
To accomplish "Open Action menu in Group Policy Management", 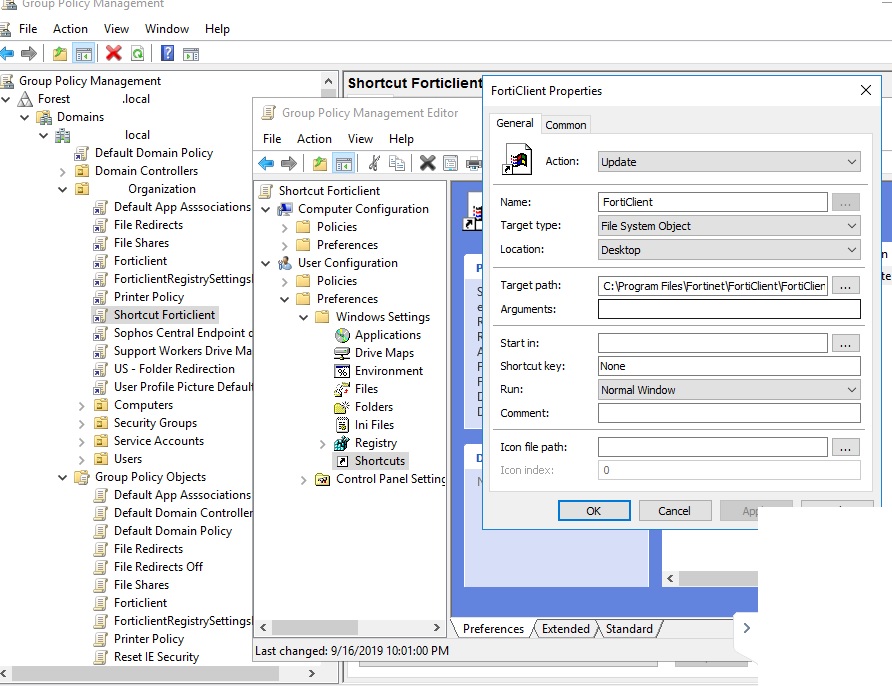I will (x=71, y=29).
